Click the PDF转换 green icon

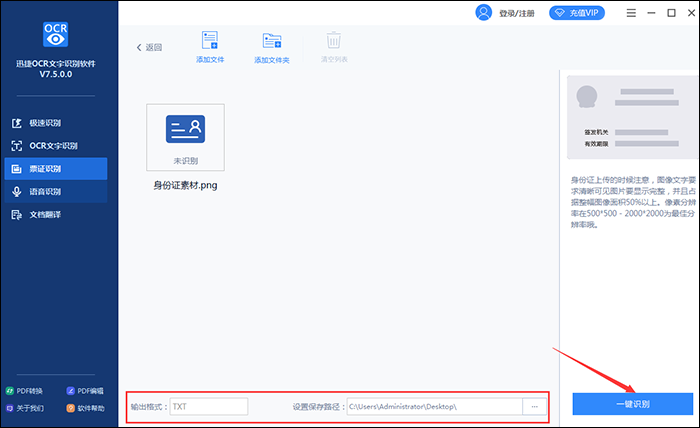coord(10,391)
